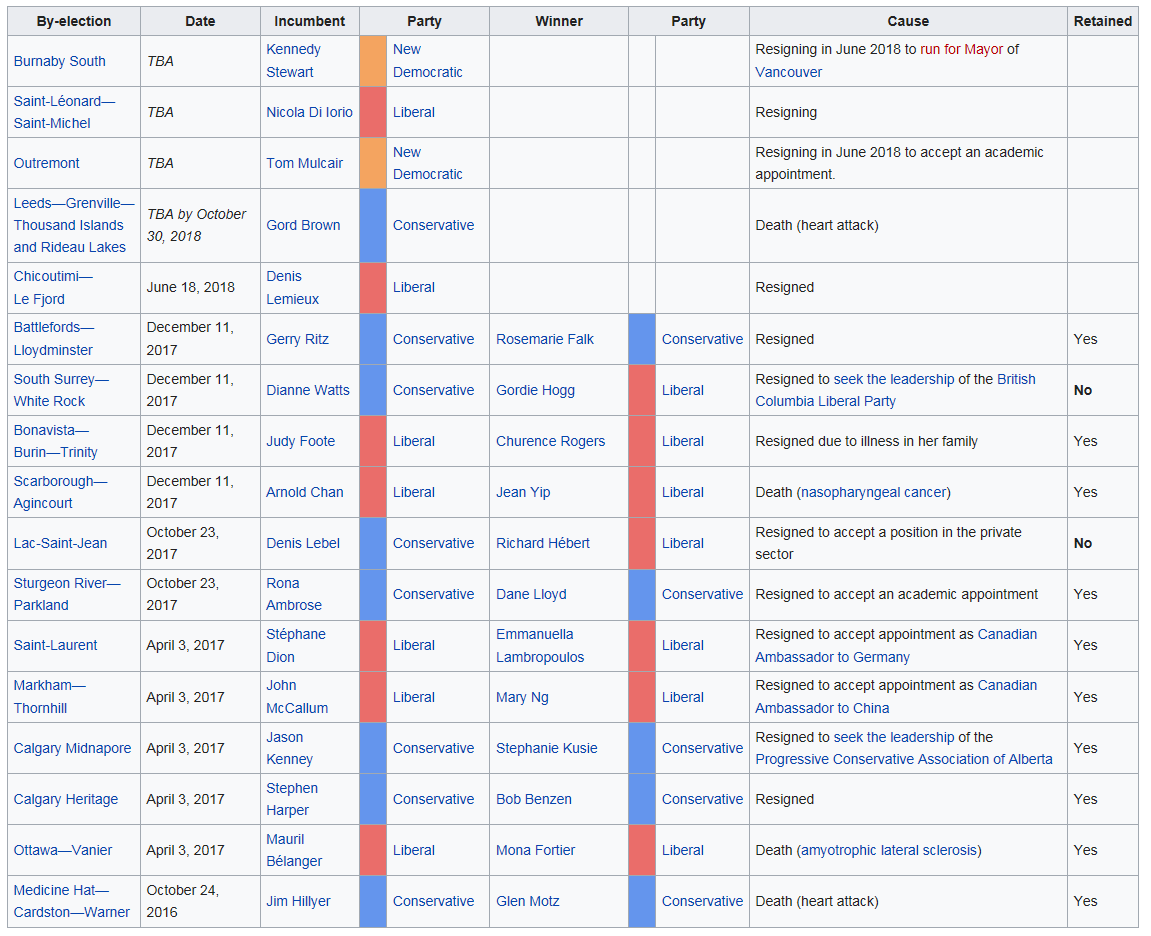The height and width of the screenshot is (936, 1151).
Task: Open the Lac-Saint-Jean by-election link
Action: pos(60,543)
